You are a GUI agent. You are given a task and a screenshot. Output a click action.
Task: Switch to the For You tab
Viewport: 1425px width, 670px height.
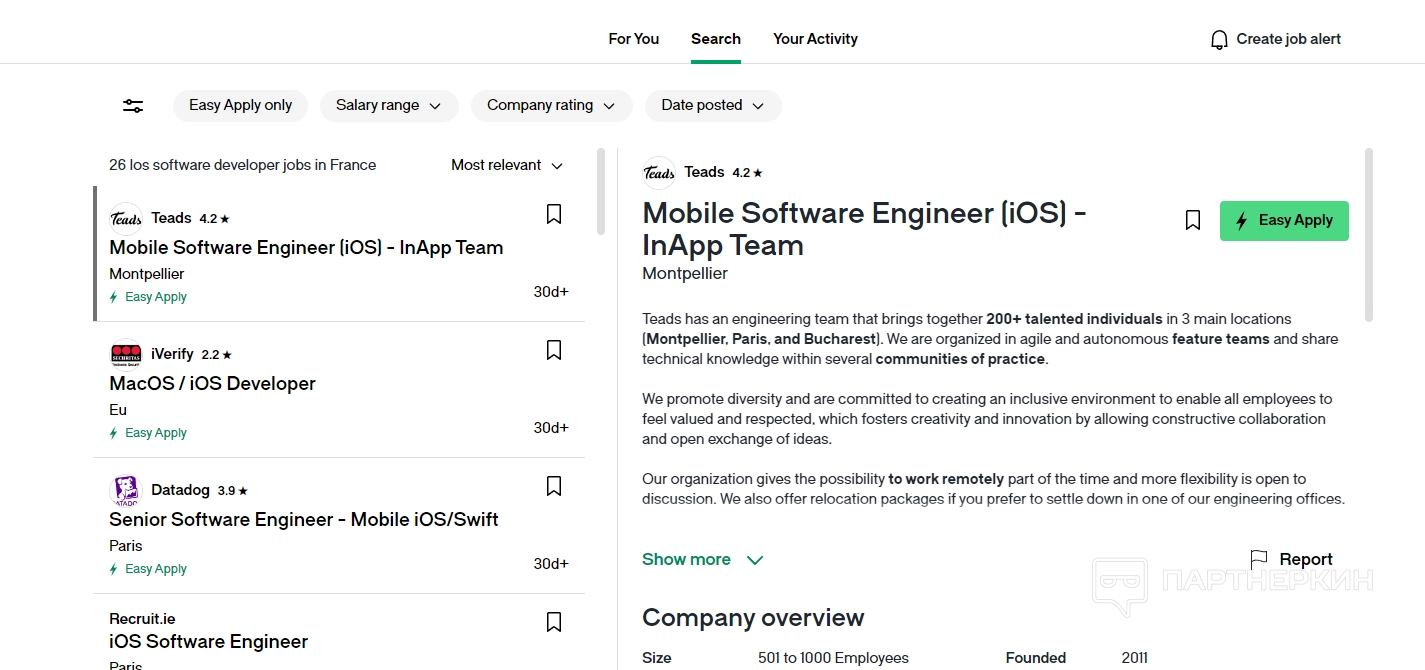[633, 39]
